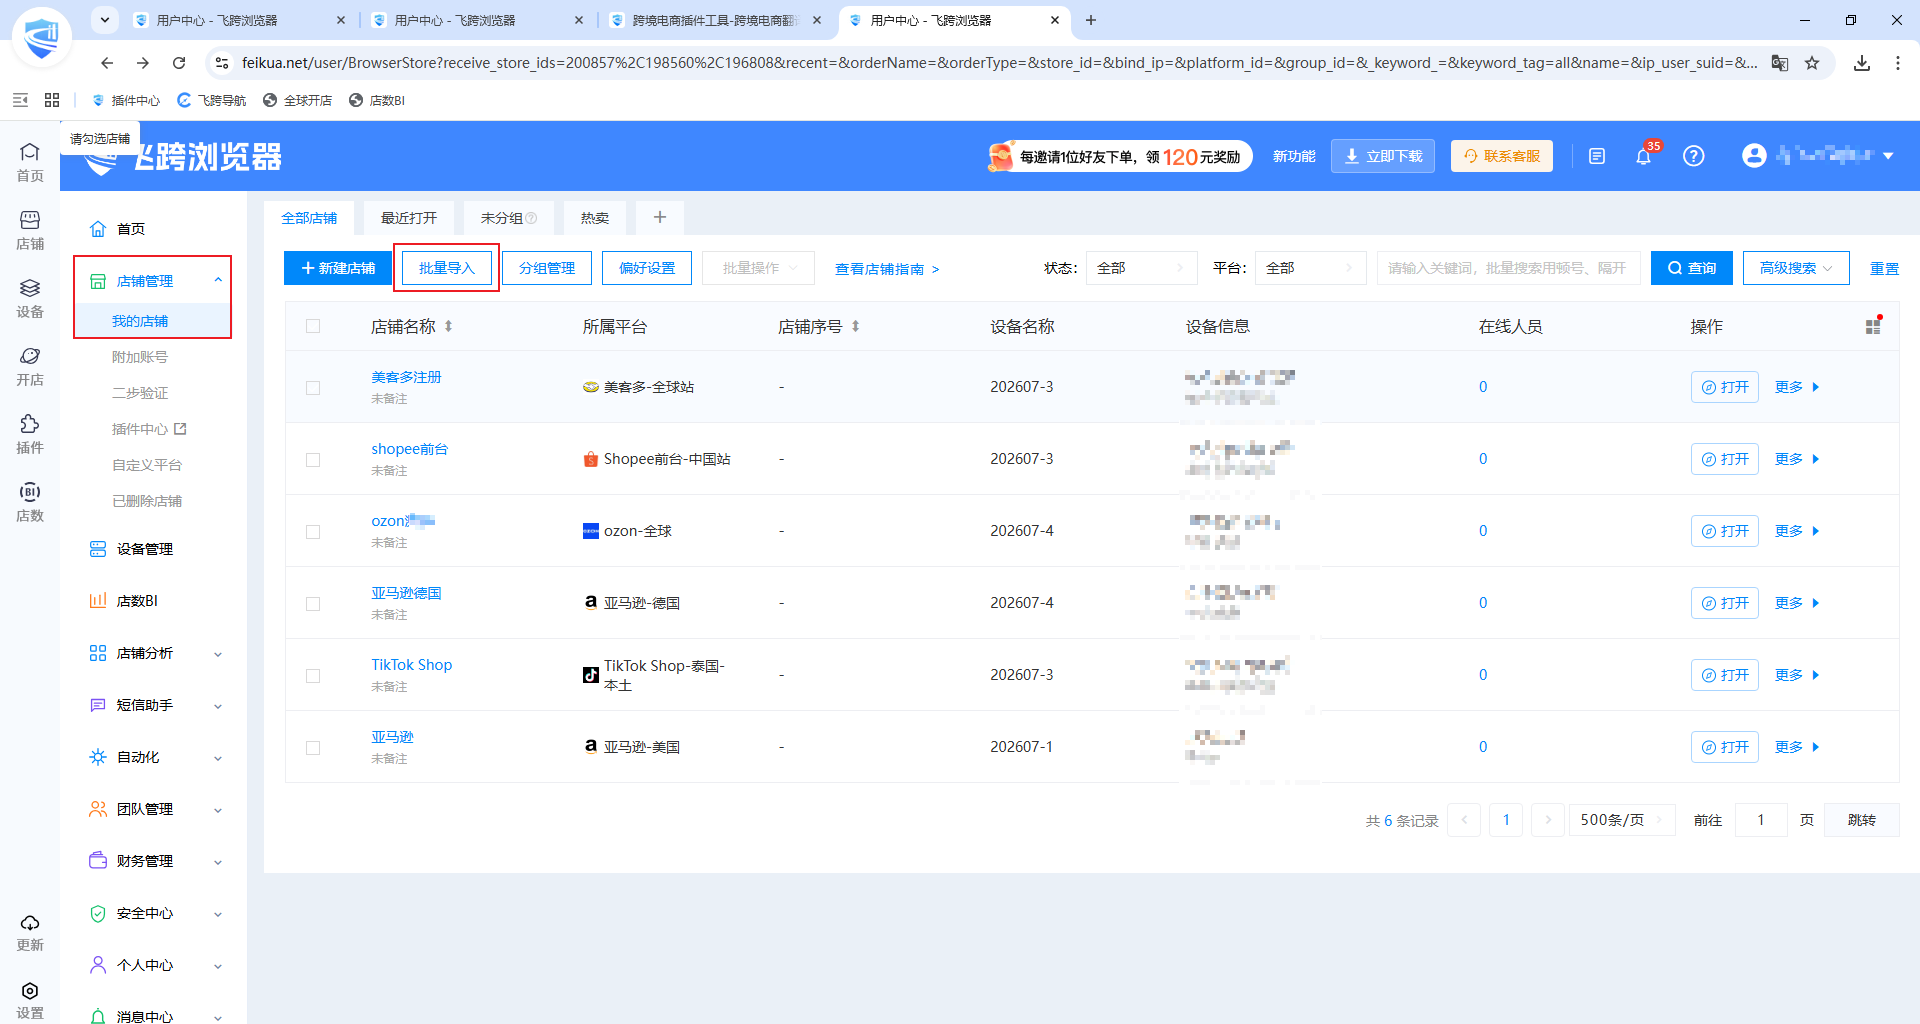Click the user avatar icon in the header
The width and height of the screenshot is (1920, 1024).
[1754, 156]
